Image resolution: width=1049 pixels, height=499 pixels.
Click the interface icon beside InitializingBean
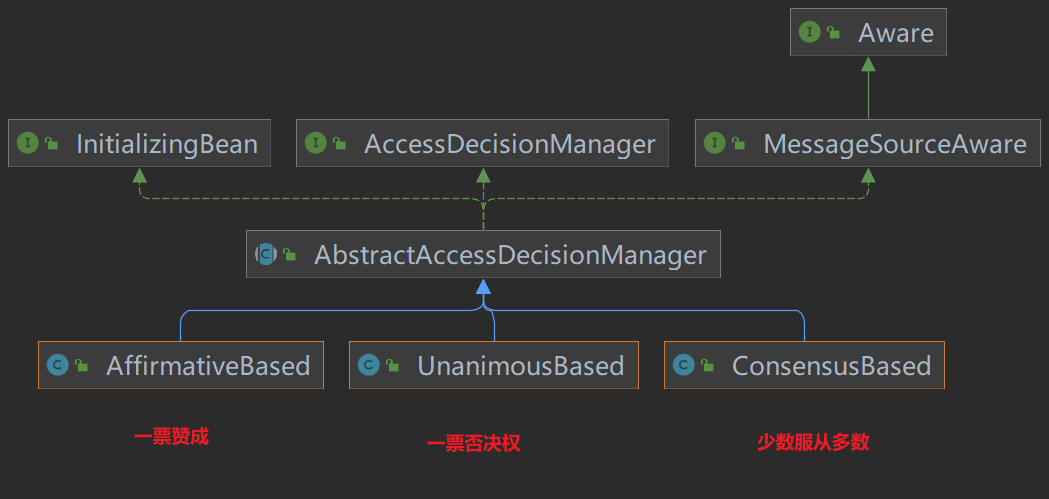point(27,143)
